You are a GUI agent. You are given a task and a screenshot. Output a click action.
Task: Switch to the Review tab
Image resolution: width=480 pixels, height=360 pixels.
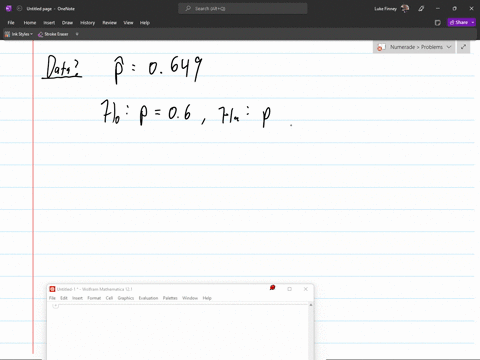pyautogui.click(x=109, y=23)
